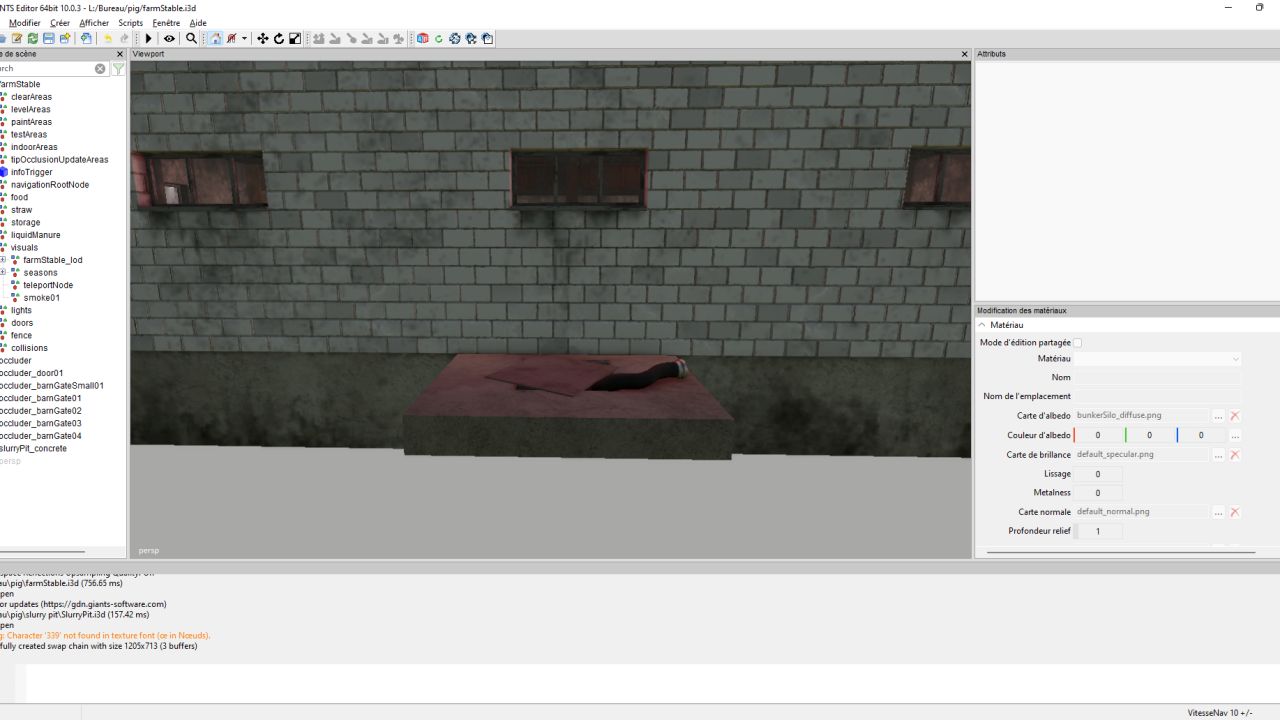
Task: Select the navigationRootNode item
Action: (x=50, y=185)
